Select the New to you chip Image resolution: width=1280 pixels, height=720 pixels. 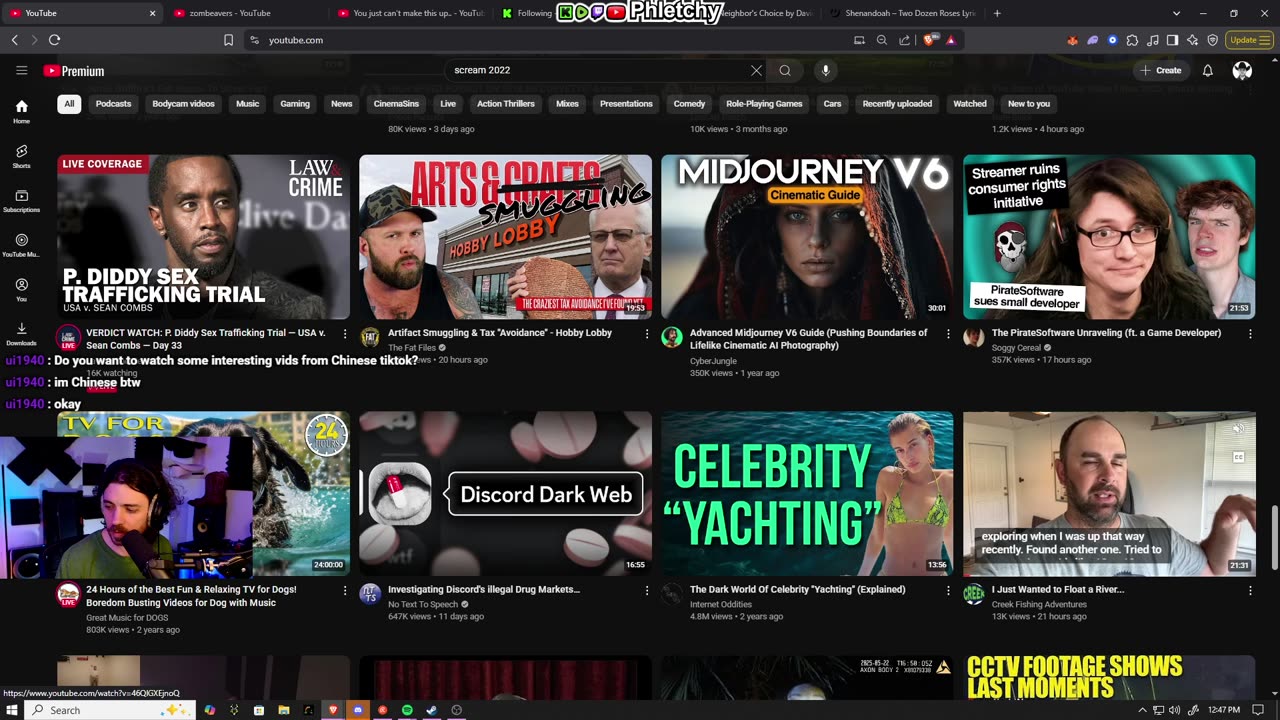(x=1029, y=104)
